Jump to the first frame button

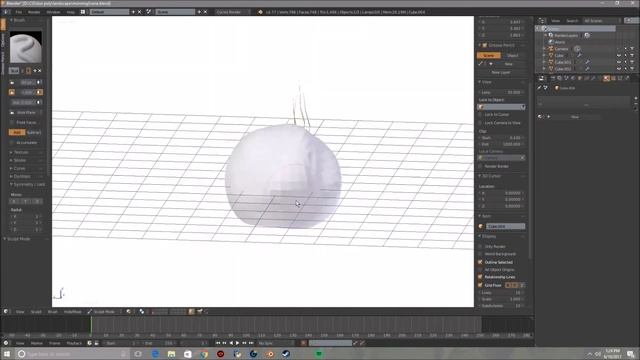click(218, 343)
